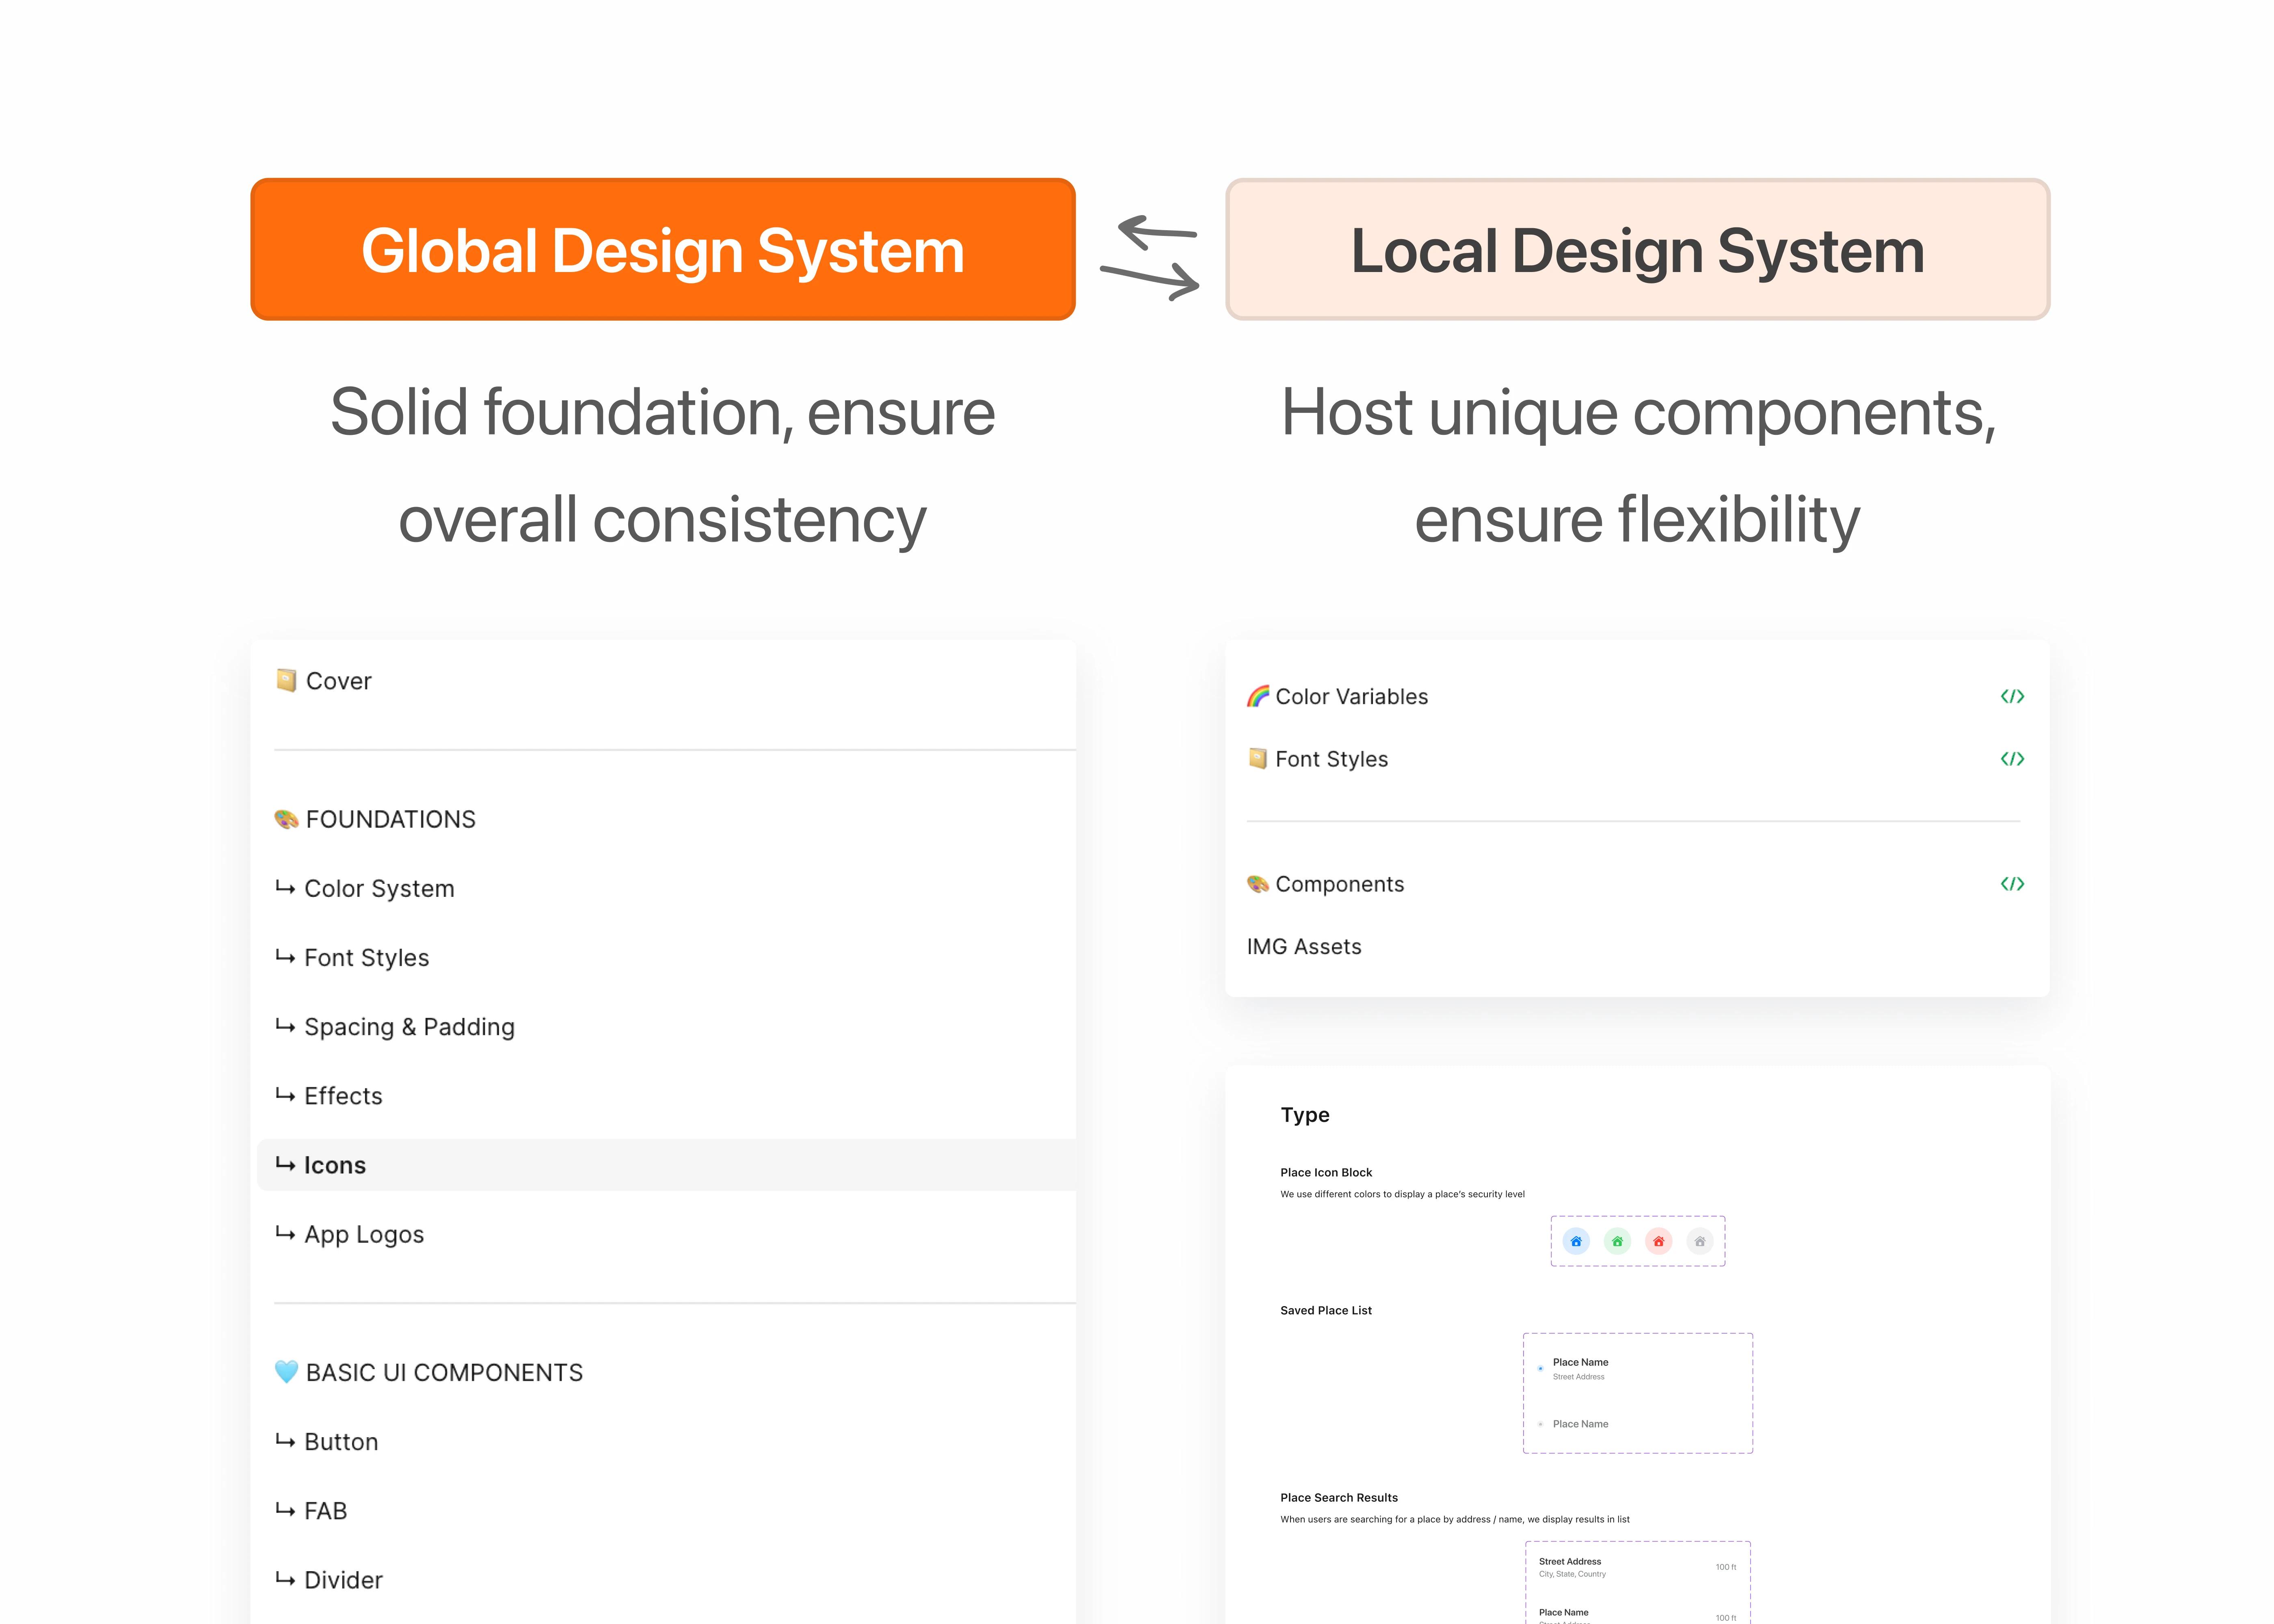This screenshot has width=2274, height=1624.
Task: Select the gray house security icon
Action: [1699, 1241]
